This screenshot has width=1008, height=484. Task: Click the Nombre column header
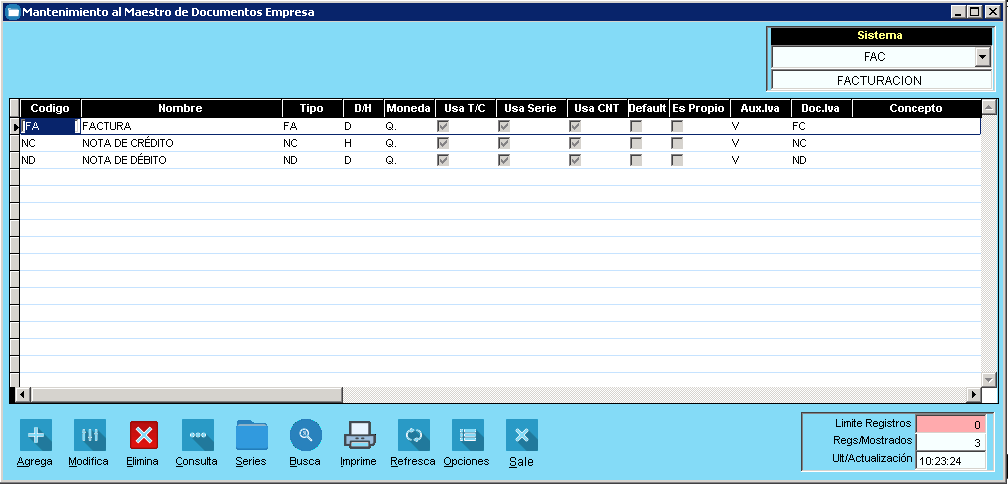(180, 108)
